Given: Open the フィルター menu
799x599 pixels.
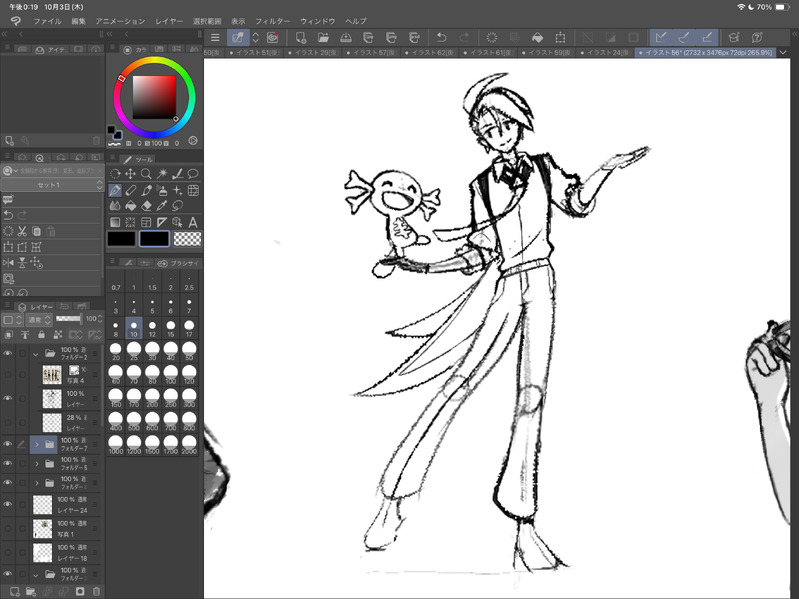Looking at the screenshot, I should coord(273,21).
